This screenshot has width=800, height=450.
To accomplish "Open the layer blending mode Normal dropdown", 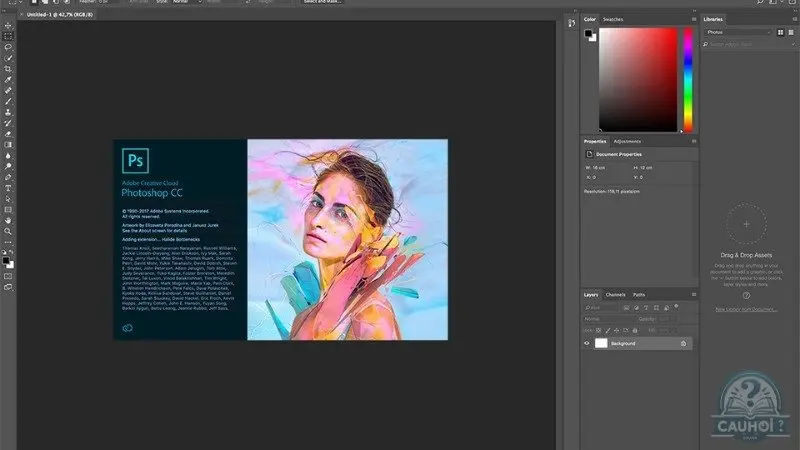I will pos(608,319).
